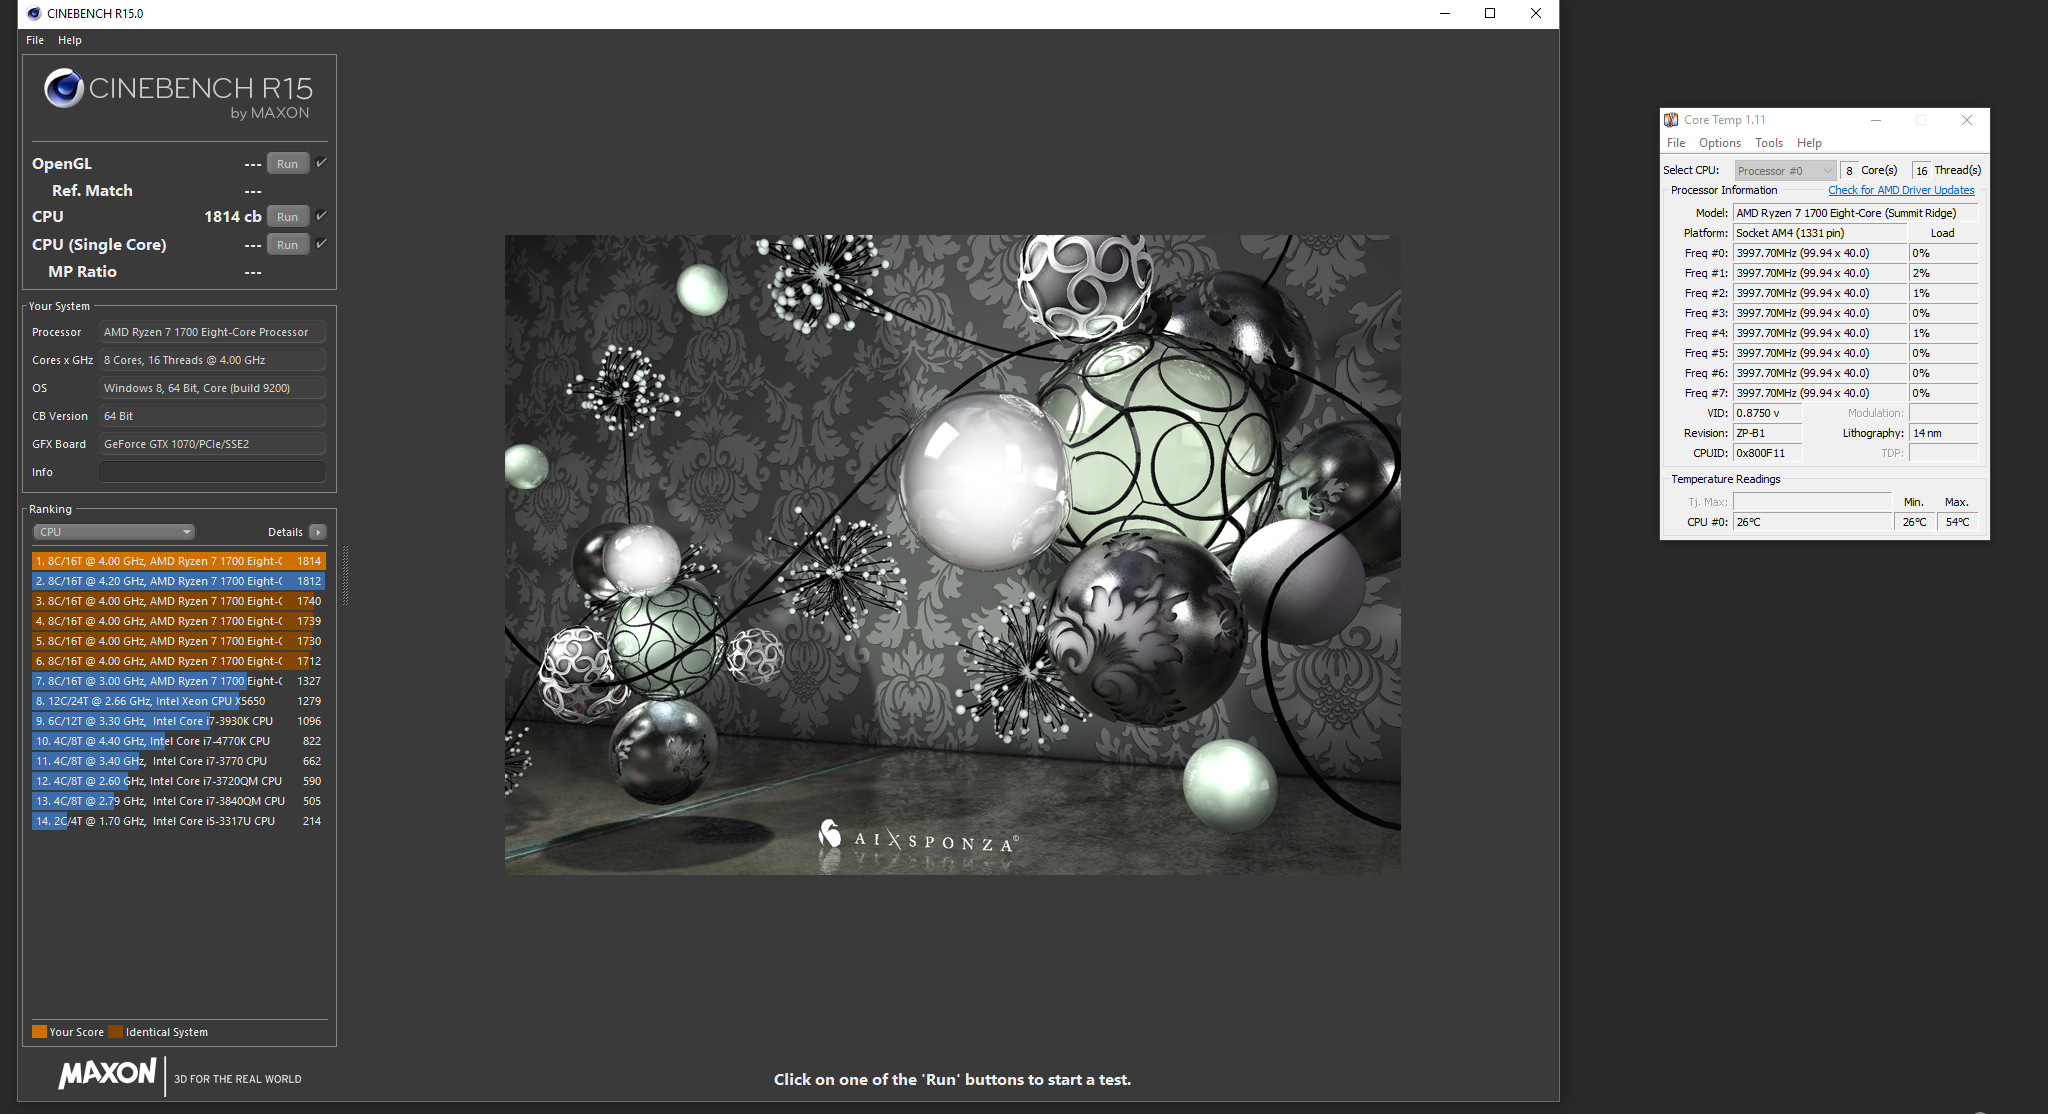Click the Cinebench app icon in title bar
The width and height of the screenshot is (2048, 1114).
pyautogui.click(x=34, y=13)
